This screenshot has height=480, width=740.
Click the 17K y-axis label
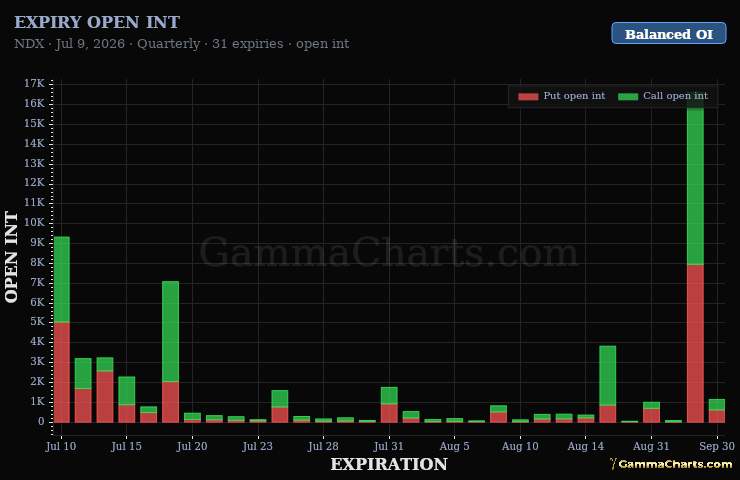(34, 84)
